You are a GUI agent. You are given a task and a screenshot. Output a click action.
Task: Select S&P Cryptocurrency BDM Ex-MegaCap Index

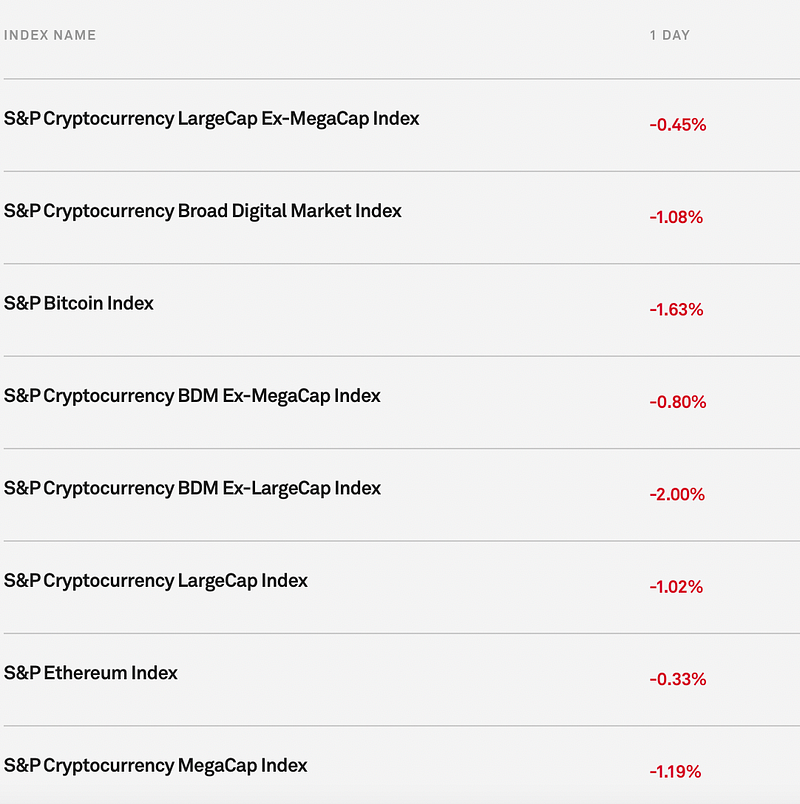pos(192,396)
